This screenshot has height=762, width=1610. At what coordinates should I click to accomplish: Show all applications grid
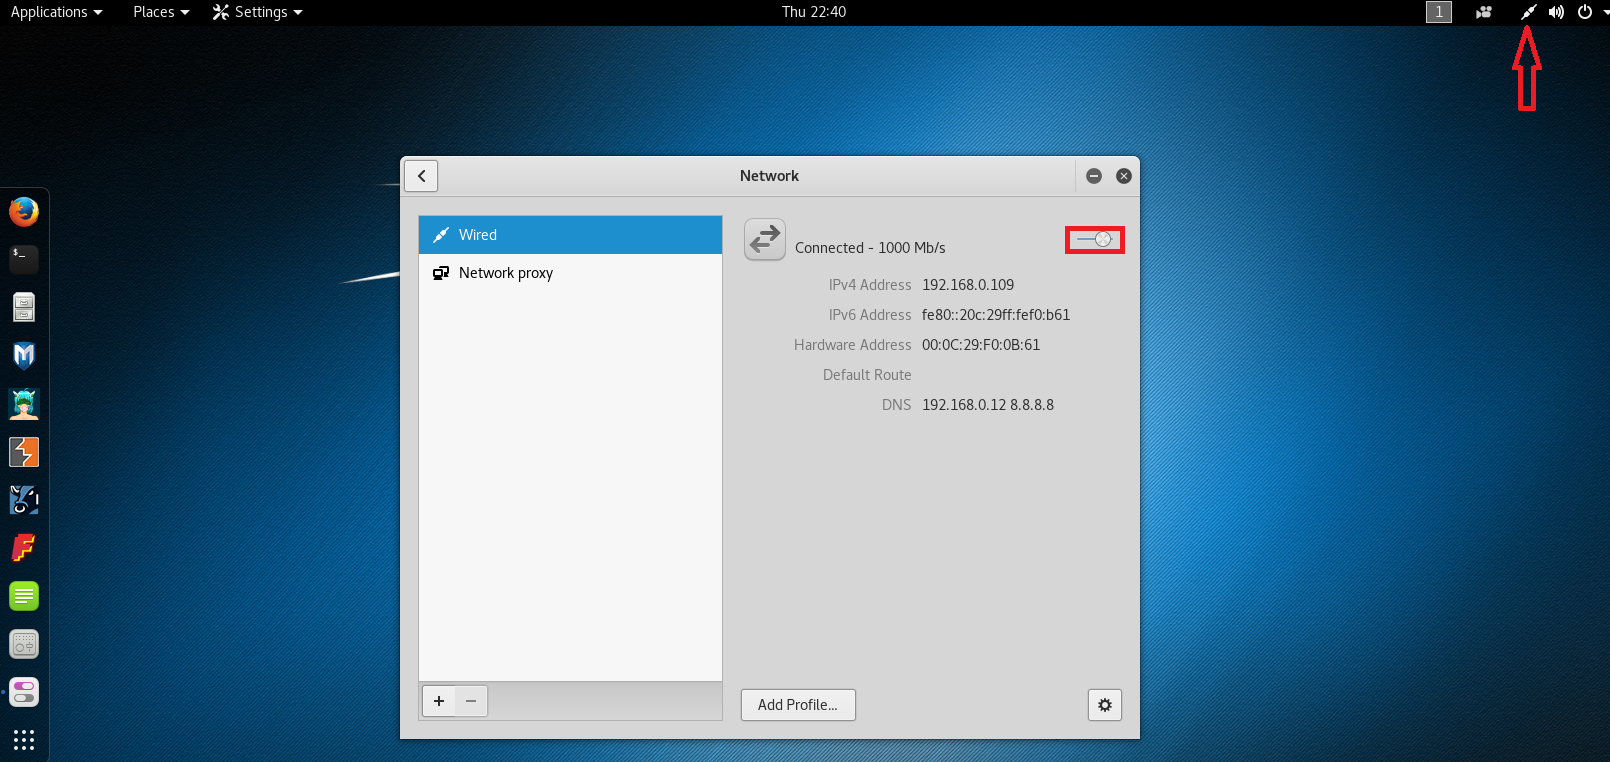pyautogui.click(x=24, y=739)
